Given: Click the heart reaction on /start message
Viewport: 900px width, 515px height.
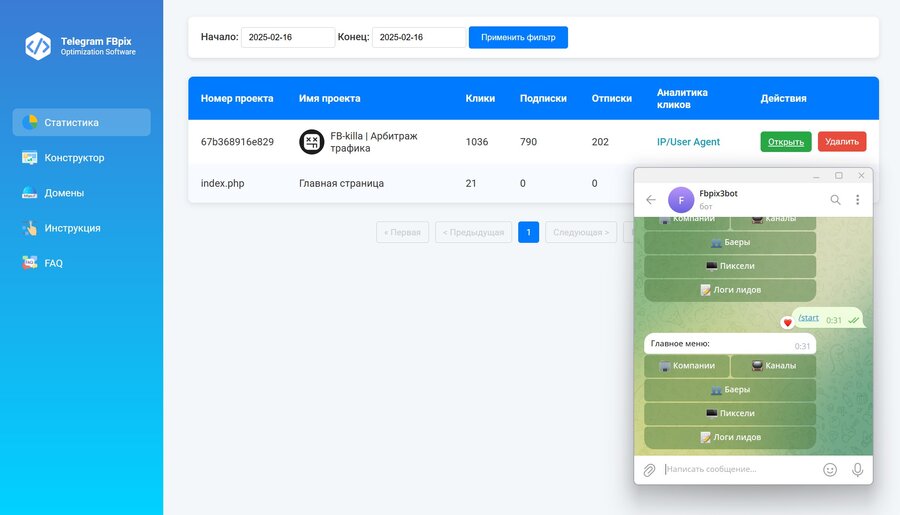Looking at the screenshot, I should (788, 323).
